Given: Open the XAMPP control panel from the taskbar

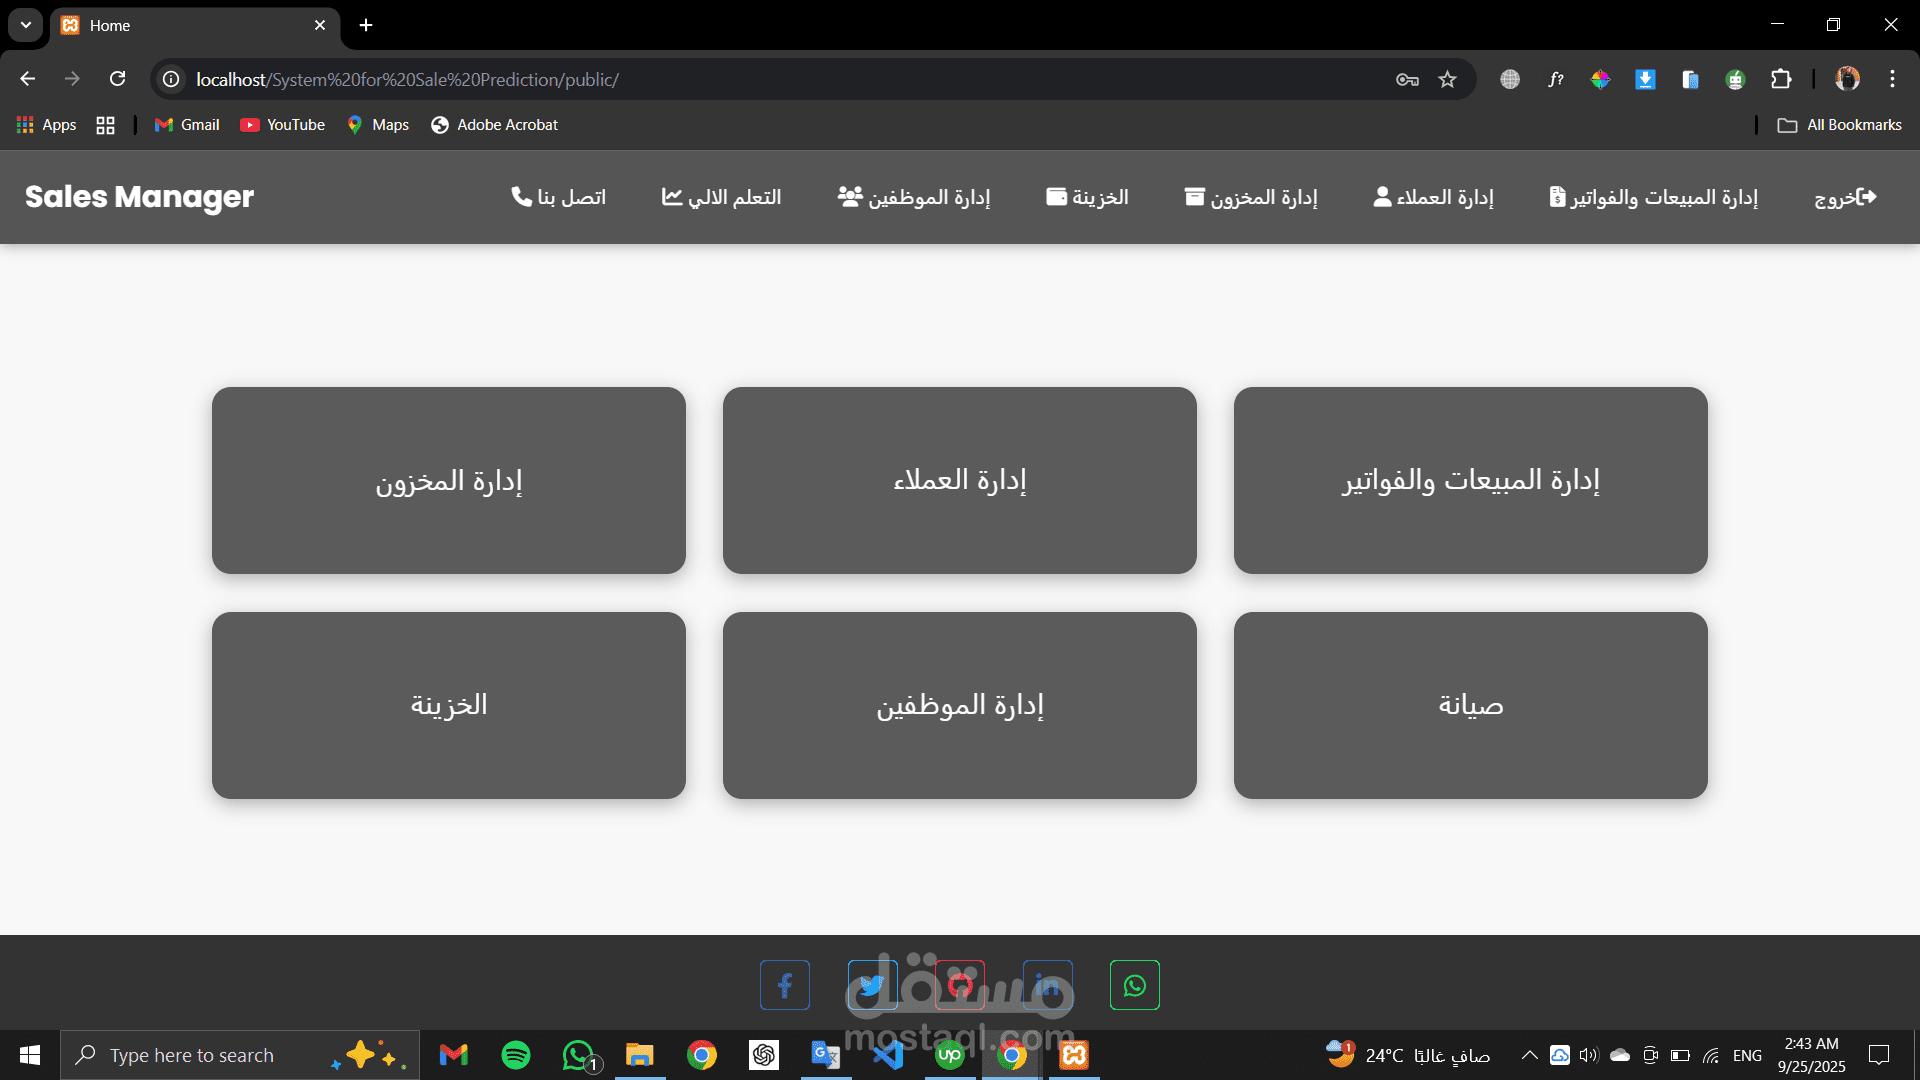Looking at the screenshot, I should click(x=1074, y=1054).
